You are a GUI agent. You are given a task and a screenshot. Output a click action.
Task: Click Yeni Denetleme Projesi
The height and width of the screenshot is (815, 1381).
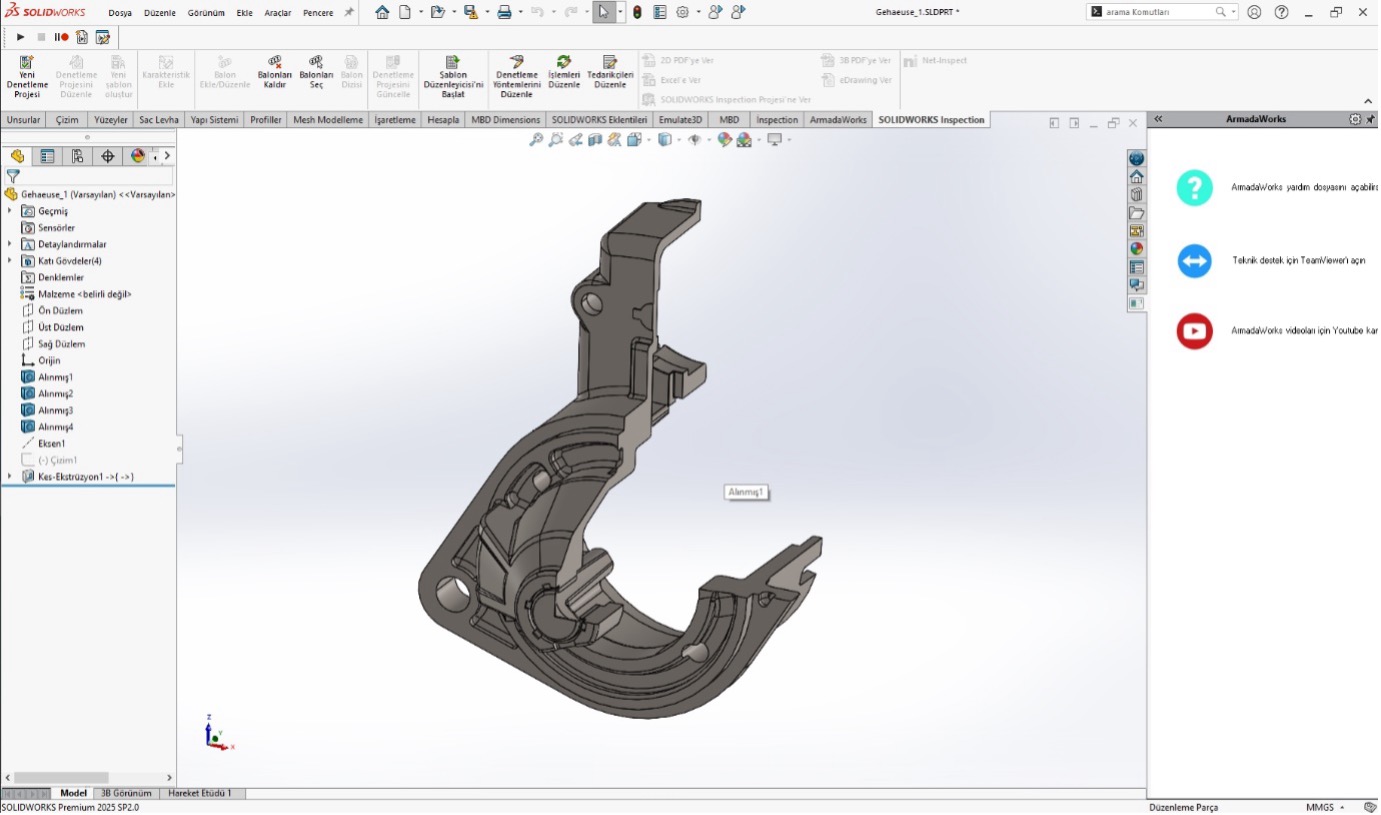tap(27, 76)
